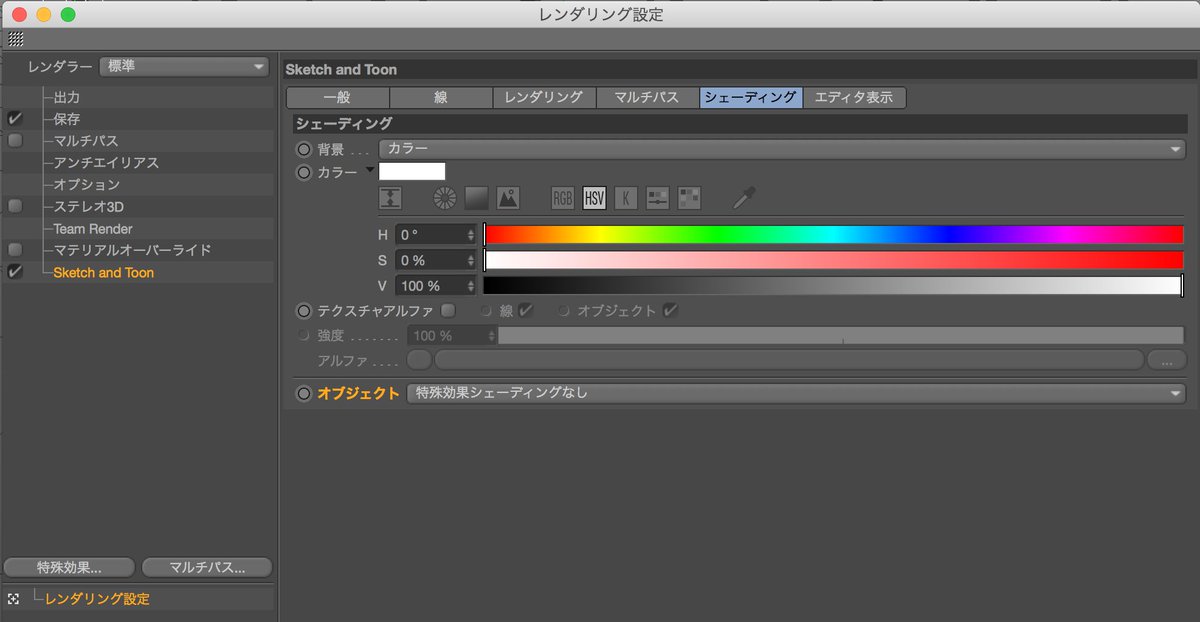
Task: Switch to the color wheel mode icon
Action: point(444,198)
